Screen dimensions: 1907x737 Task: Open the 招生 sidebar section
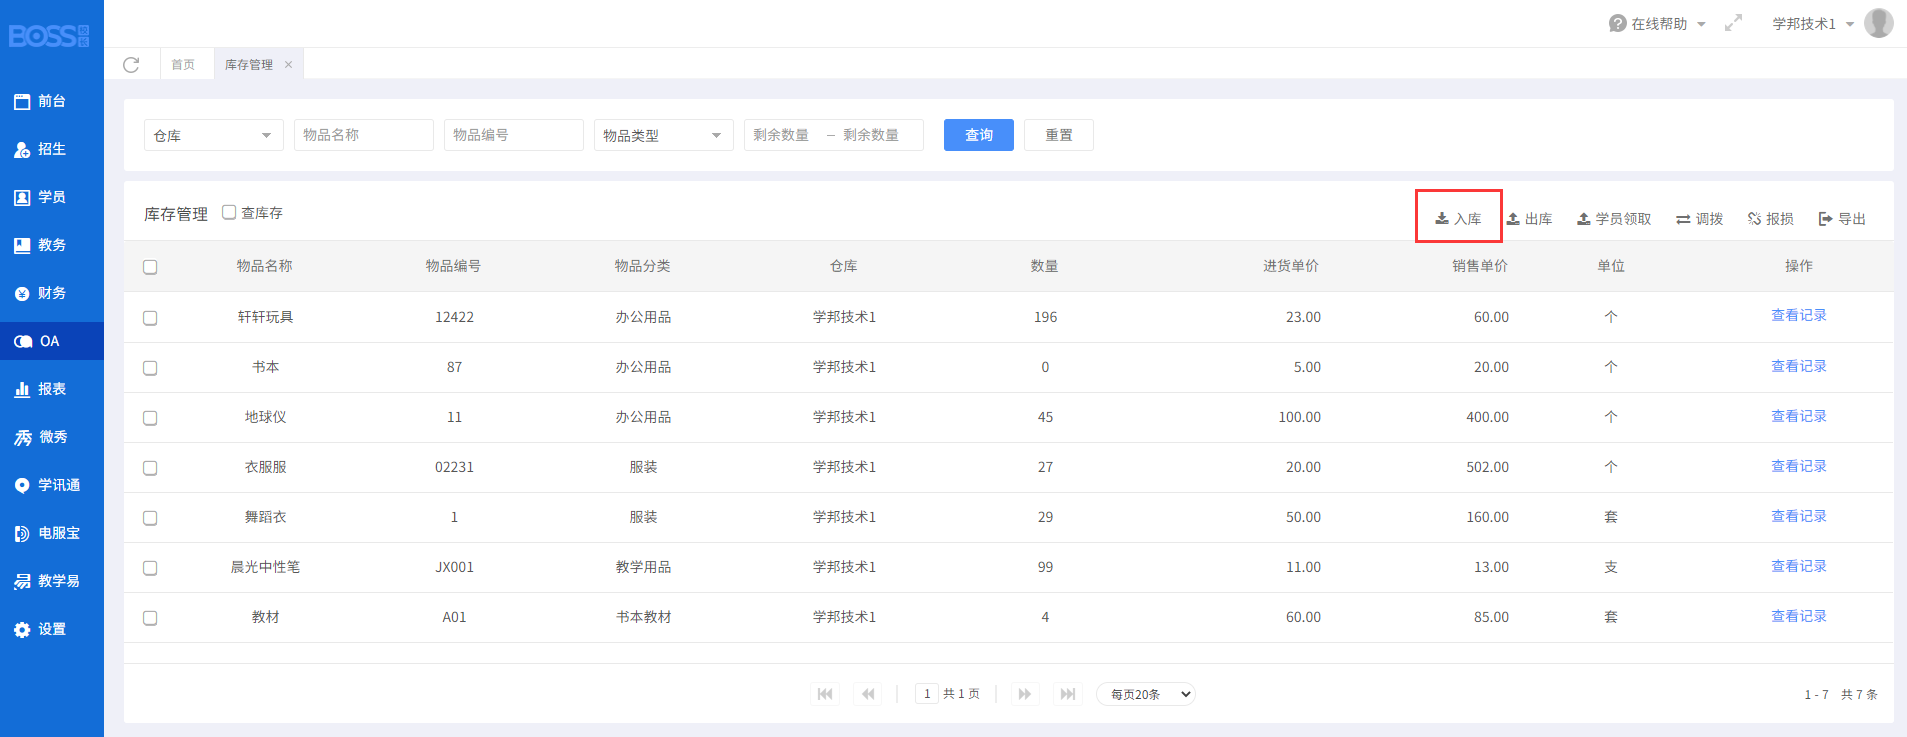pyautogui.click(x=52, y=149)
